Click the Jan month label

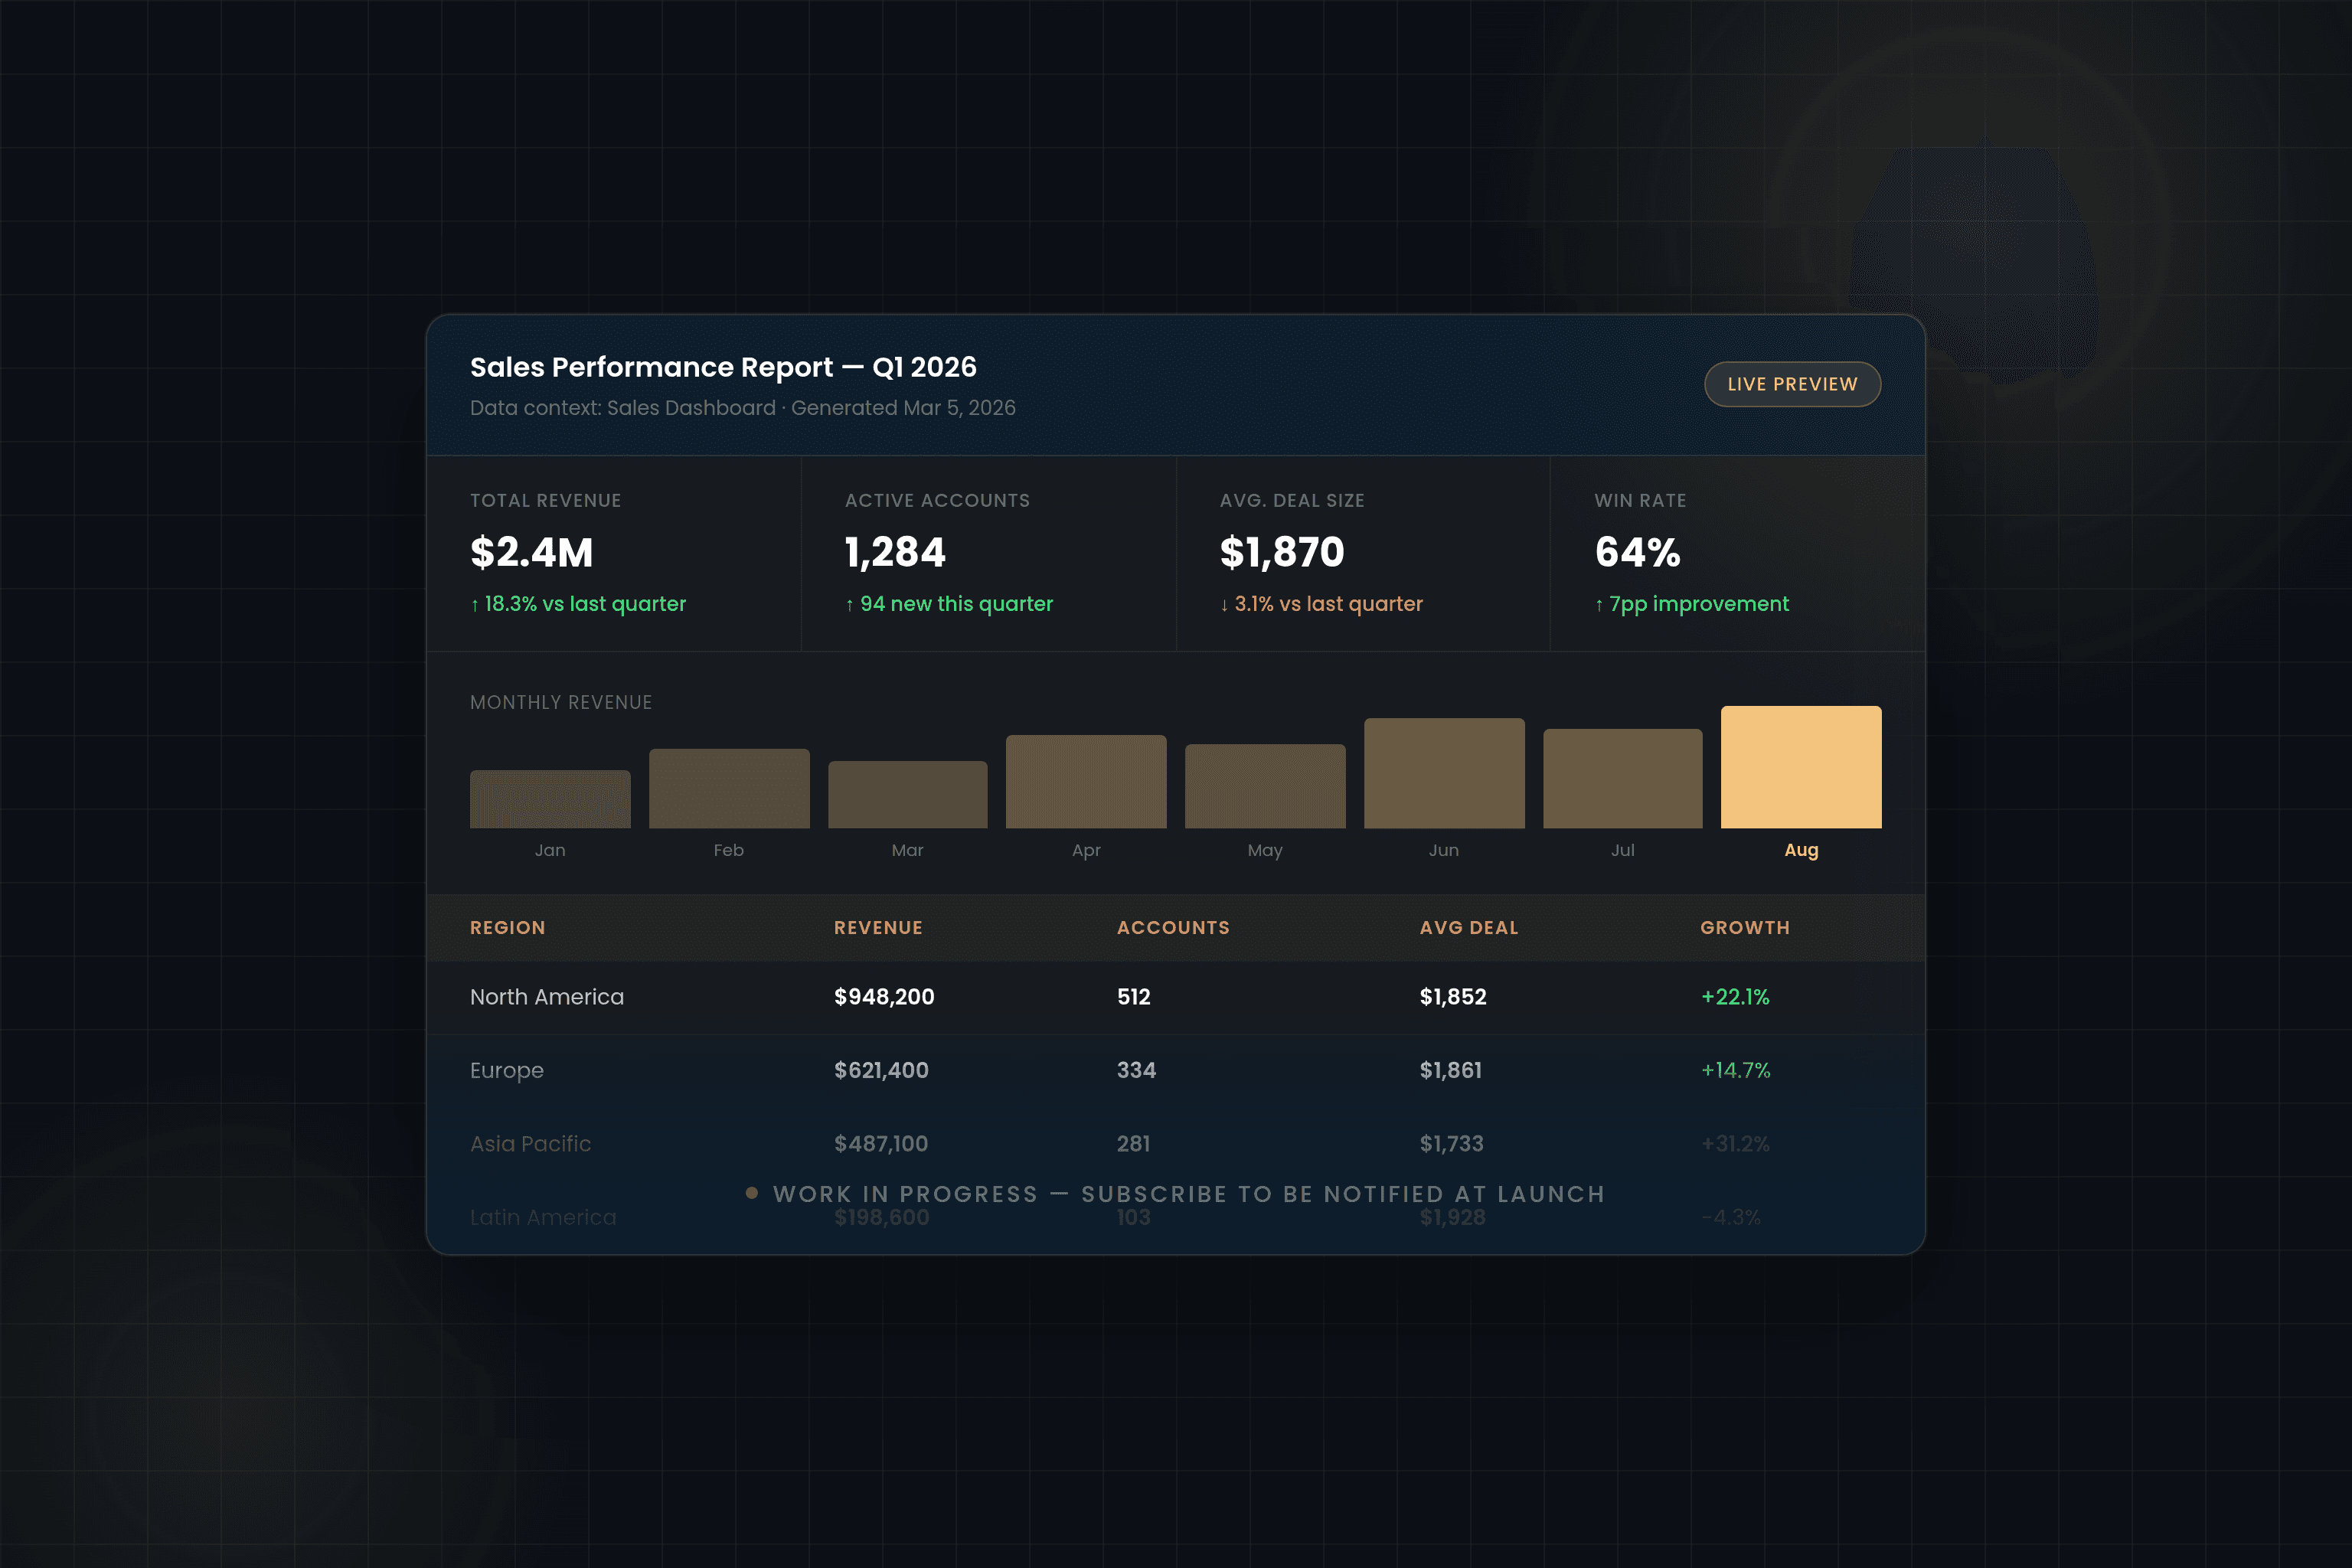click(550, 850)
